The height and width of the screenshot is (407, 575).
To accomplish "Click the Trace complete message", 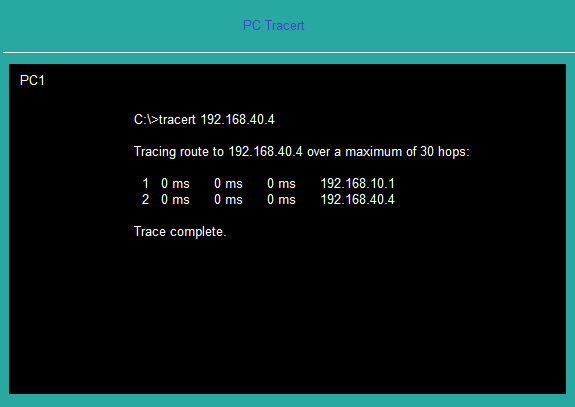I will 180,232.
